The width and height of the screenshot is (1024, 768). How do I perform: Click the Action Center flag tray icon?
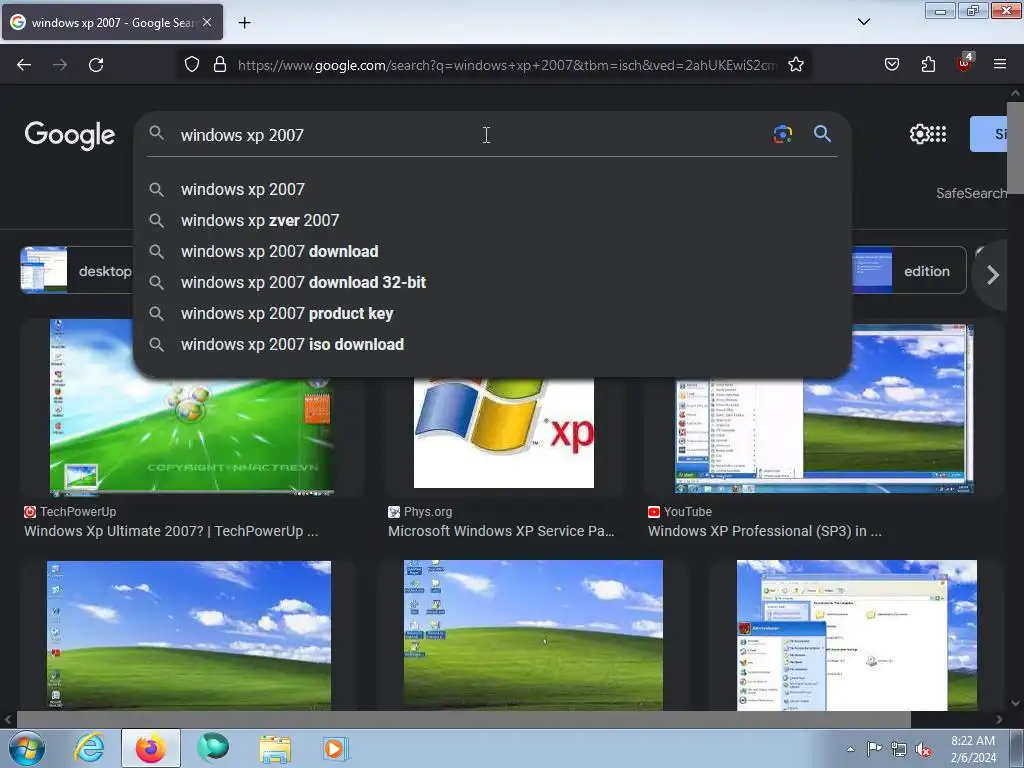point(874,749)
